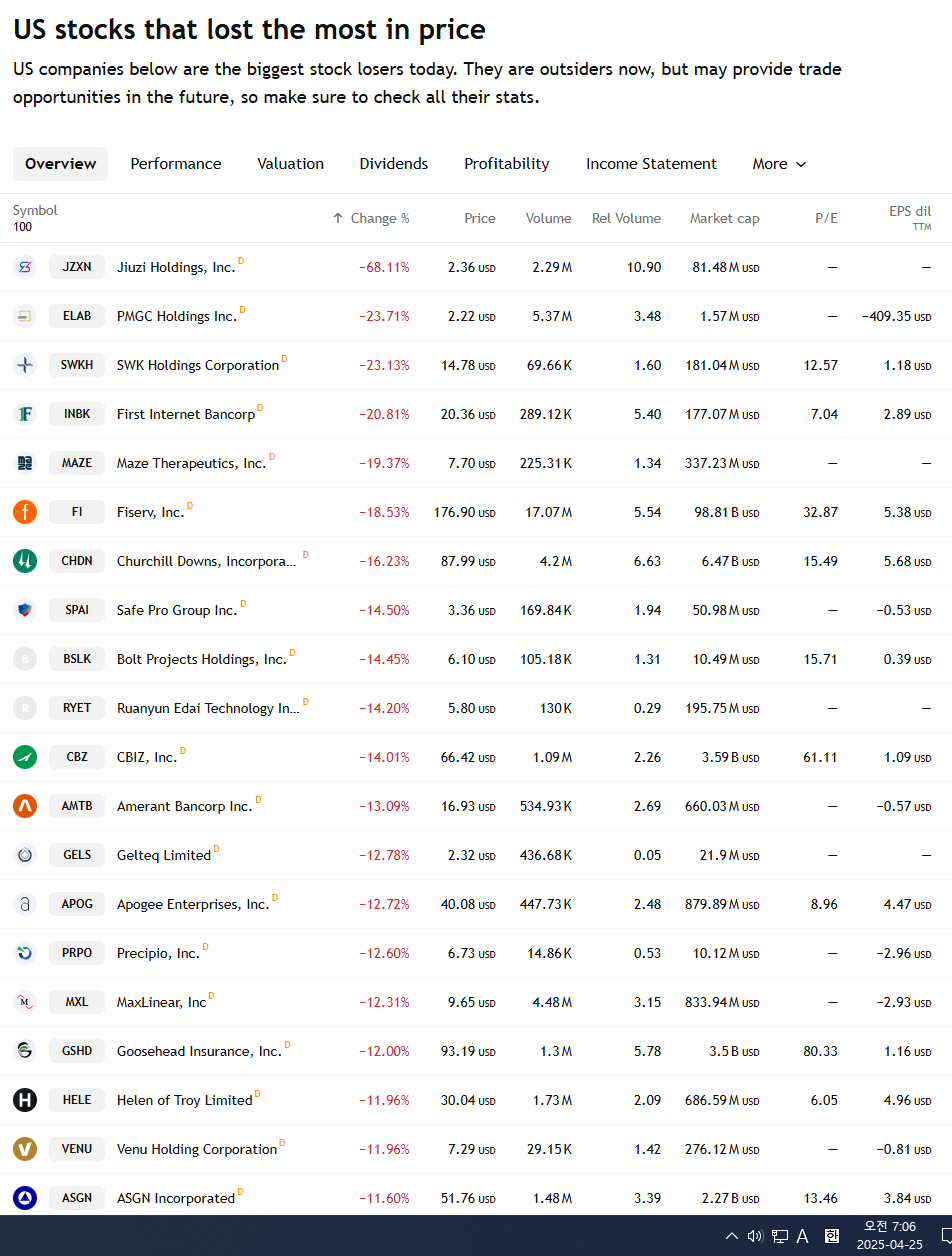Click the −409.35 USD EPS value
The width and height of the screenshot is (952, 1256).
point(897,316)
